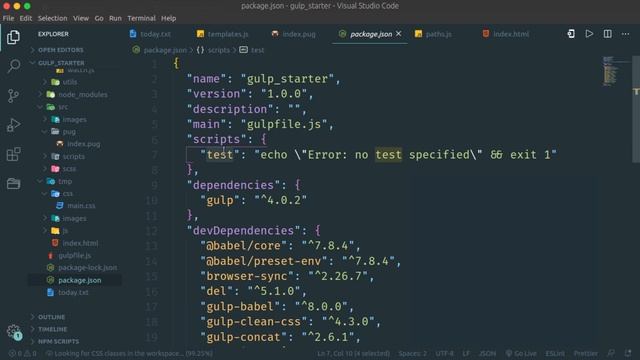Run the file with play icon
The image size is (640, 360).
[589, 34]
